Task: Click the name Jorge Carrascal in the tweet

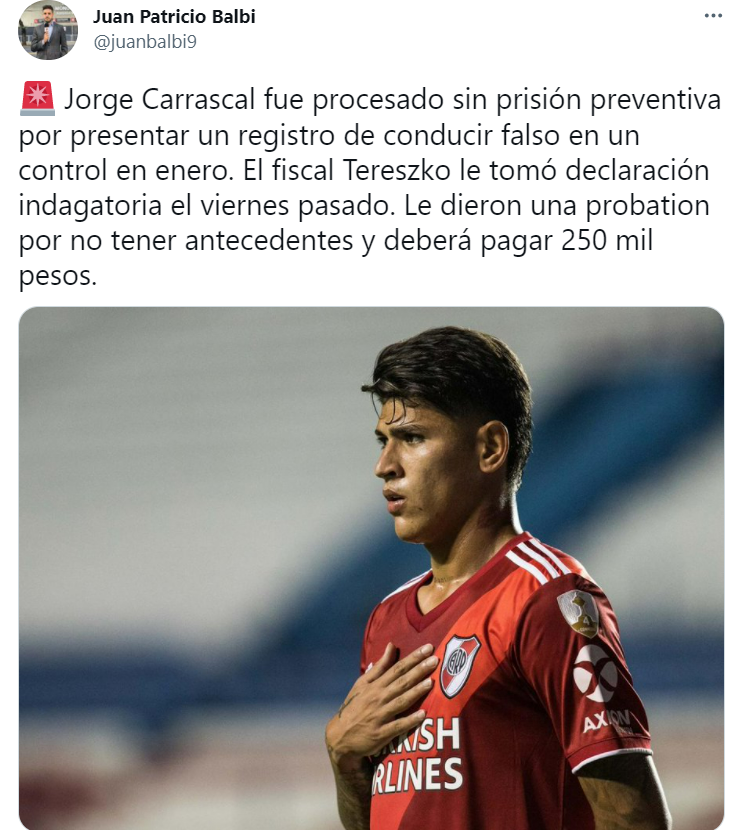Action: [160, 100]
